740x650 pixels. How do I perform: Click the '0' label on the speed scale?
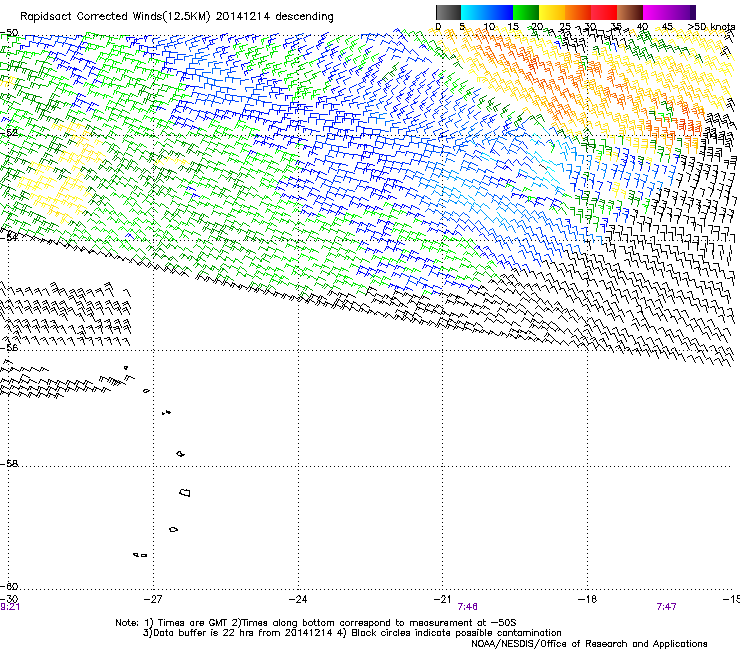[x=438, y=26]
